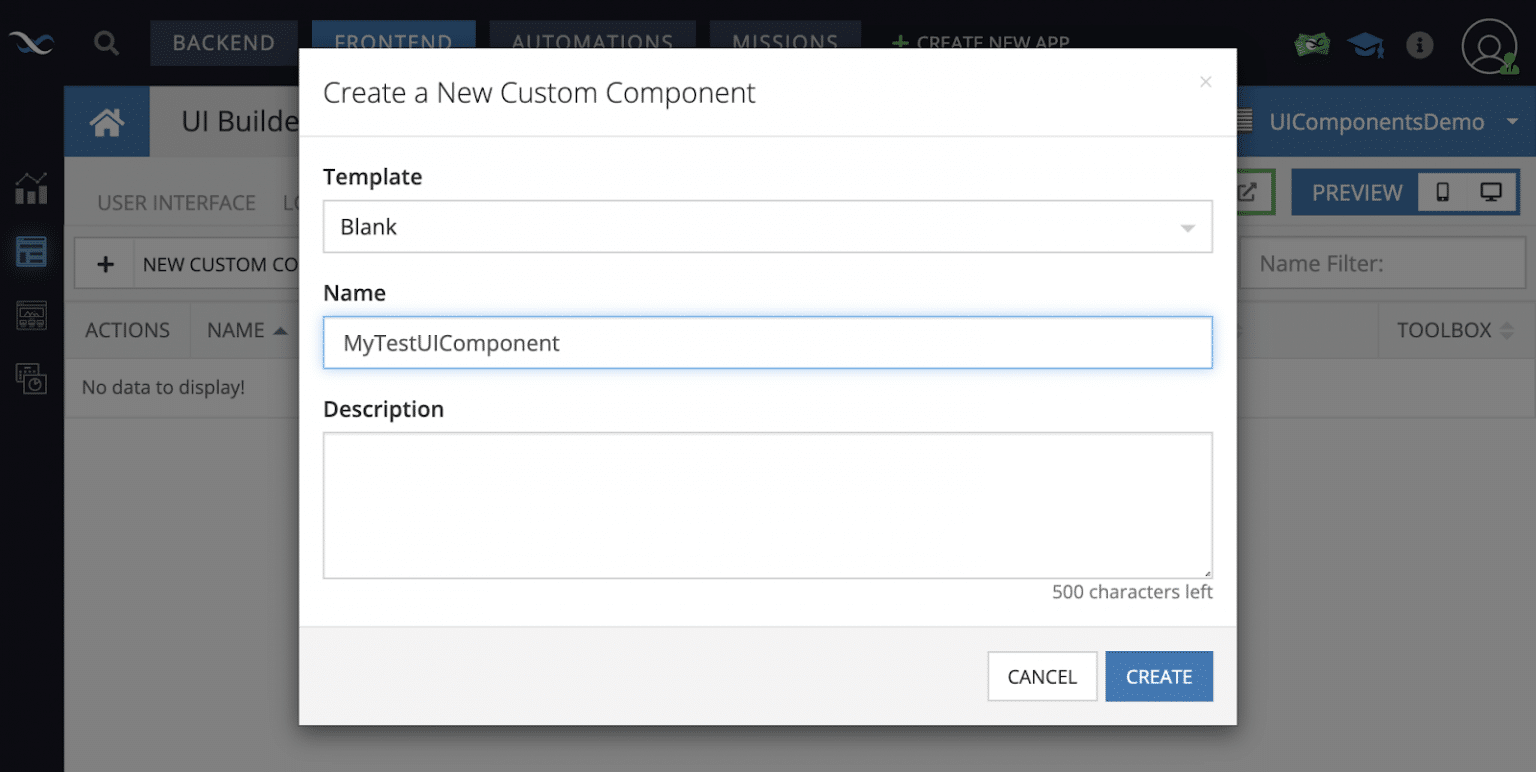Click the CANCEL button
Viewport: 1536px width, 772px height.
click(x=1042, y=677)
